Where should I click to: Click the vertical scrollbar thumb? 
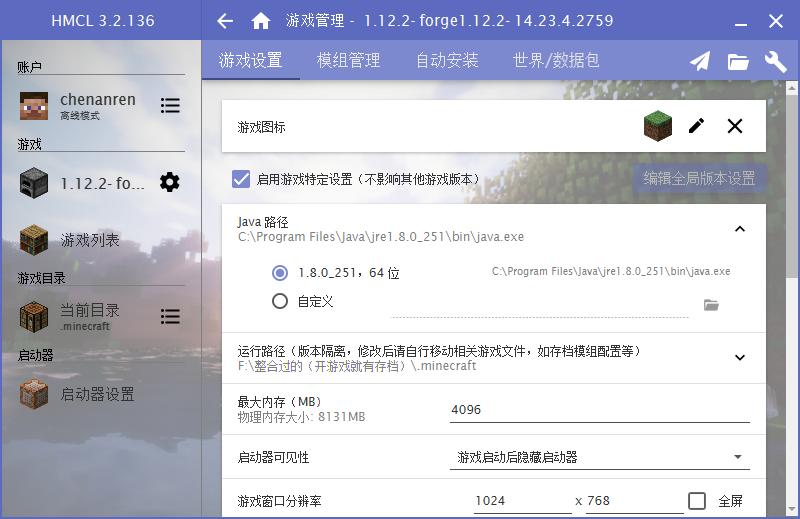point(792,187)
